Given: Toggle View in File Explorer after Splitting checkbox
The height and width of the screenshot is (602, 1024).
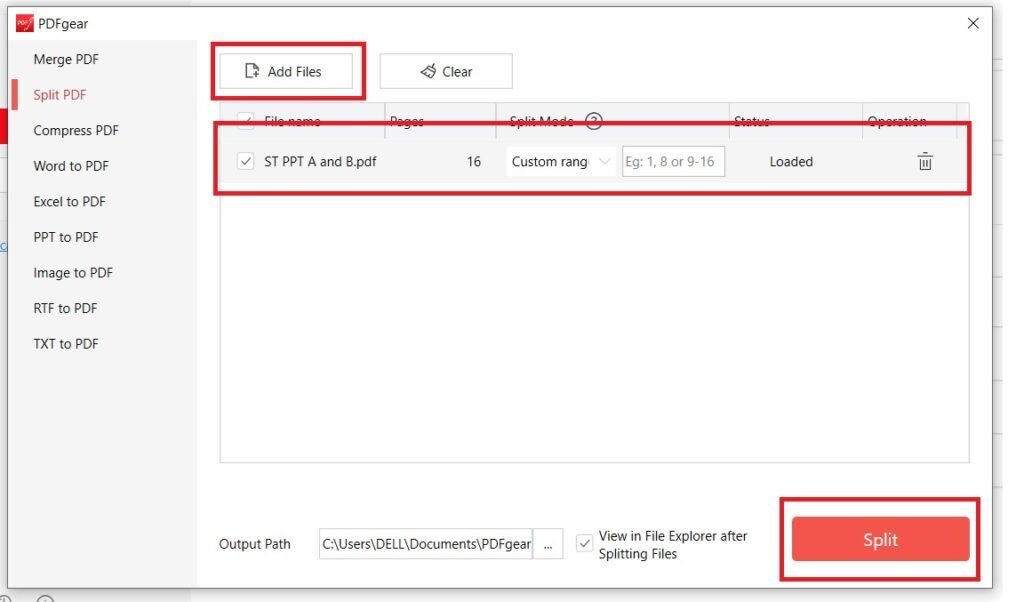Looking at the screenshot, I should [585, 544].
